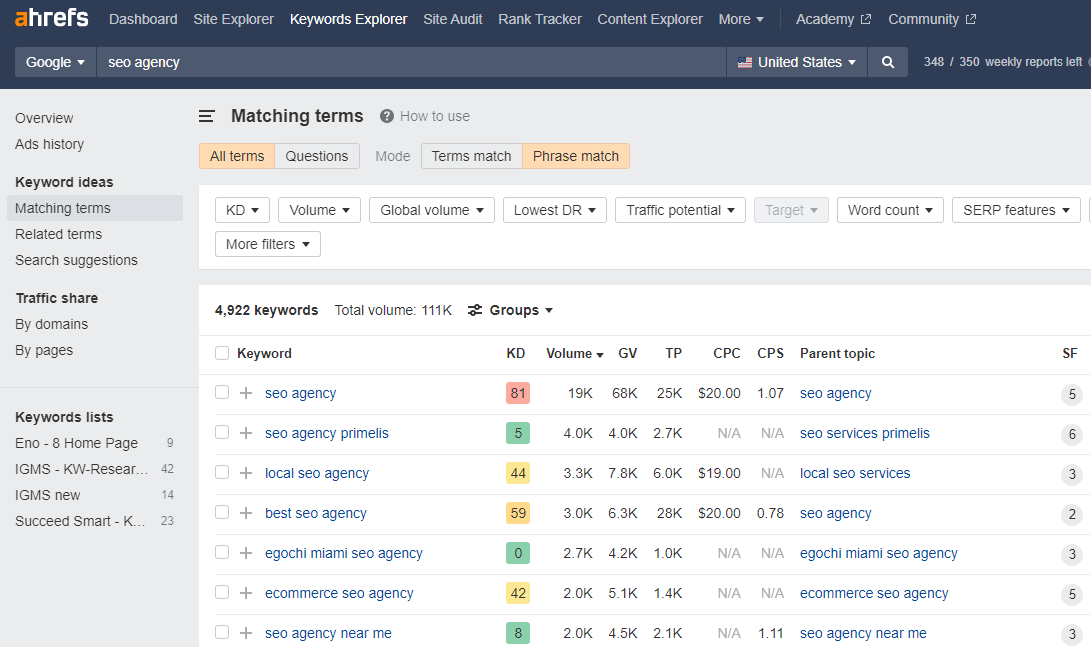The image size is (1091, 647).
Task: Click the seo agency search input field
Action: [411, 62]
